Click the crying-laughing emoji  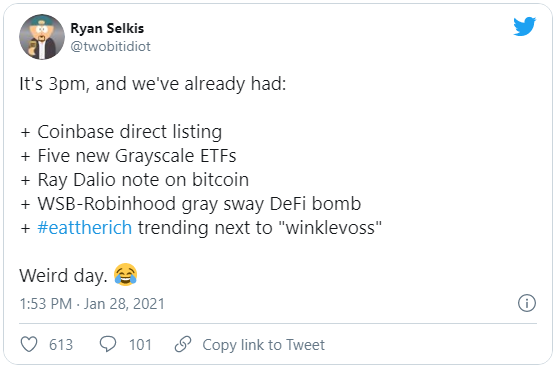point(126,274)
